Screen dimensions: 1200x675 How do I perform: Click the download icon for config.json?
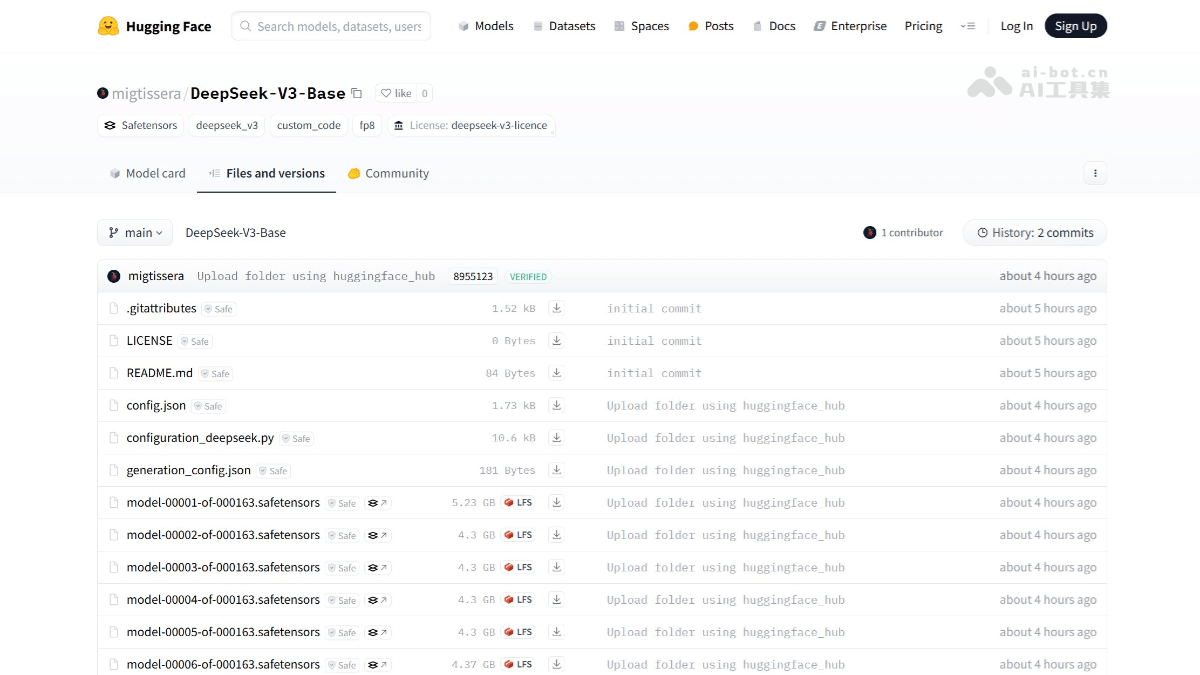tap(556, 405)
